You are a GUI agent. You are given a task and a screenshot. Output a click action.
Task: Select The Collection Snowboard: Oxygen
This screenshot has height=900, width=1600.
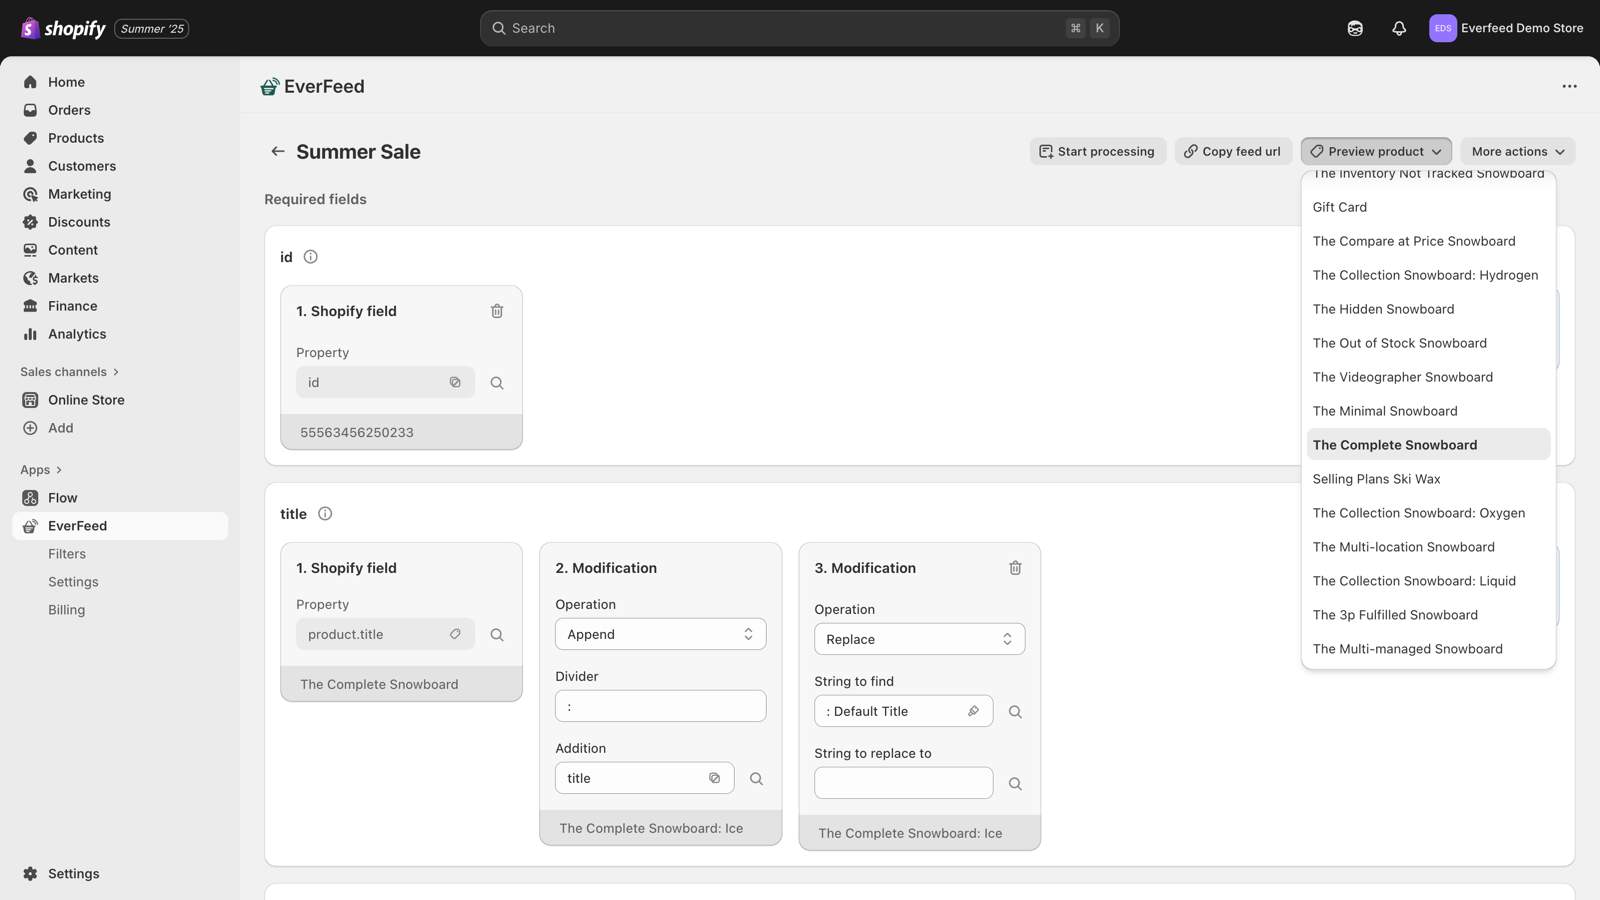pyautogui.click(x=1428, y=513)
